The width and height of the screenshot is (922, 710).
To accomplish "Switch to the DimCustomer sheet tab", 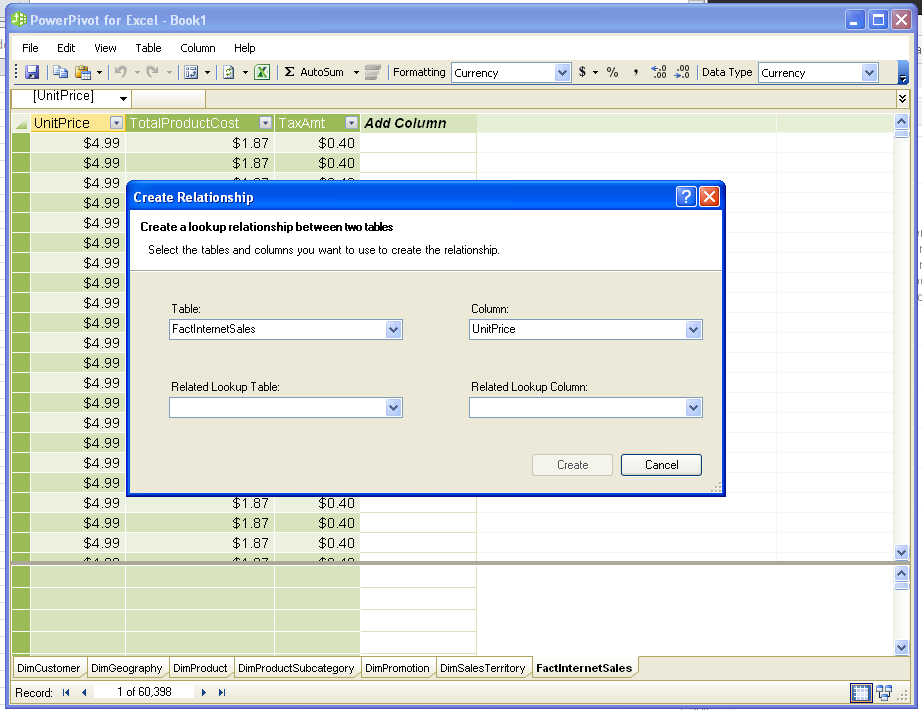I will [49, 668].
